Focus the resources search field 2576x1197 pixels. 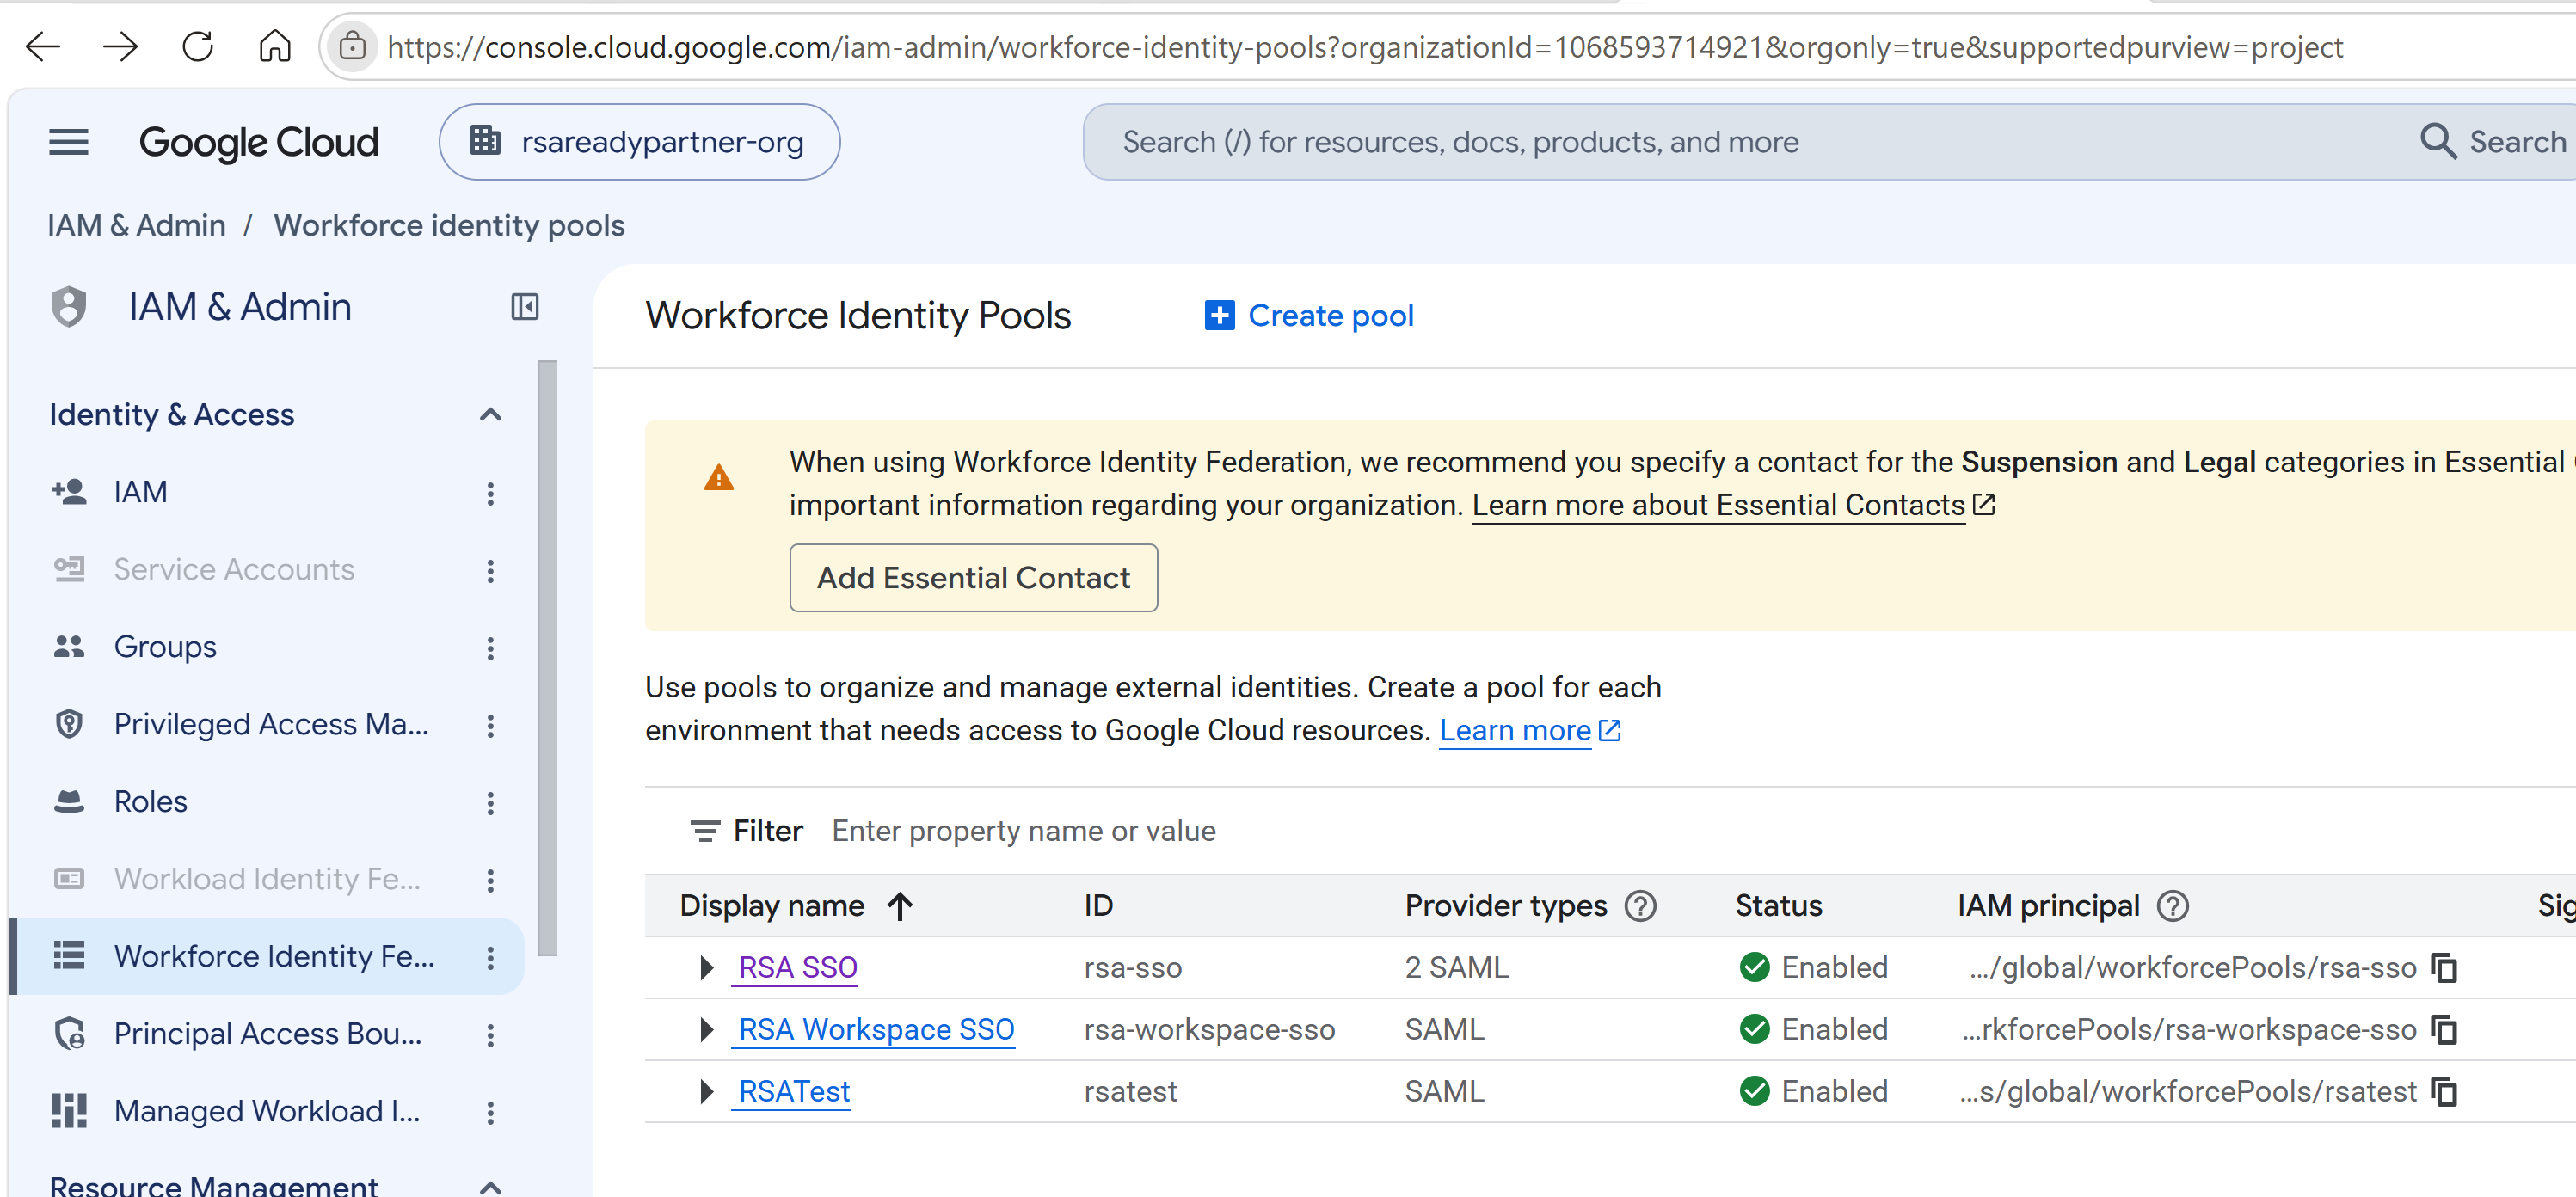(1740, 142)
